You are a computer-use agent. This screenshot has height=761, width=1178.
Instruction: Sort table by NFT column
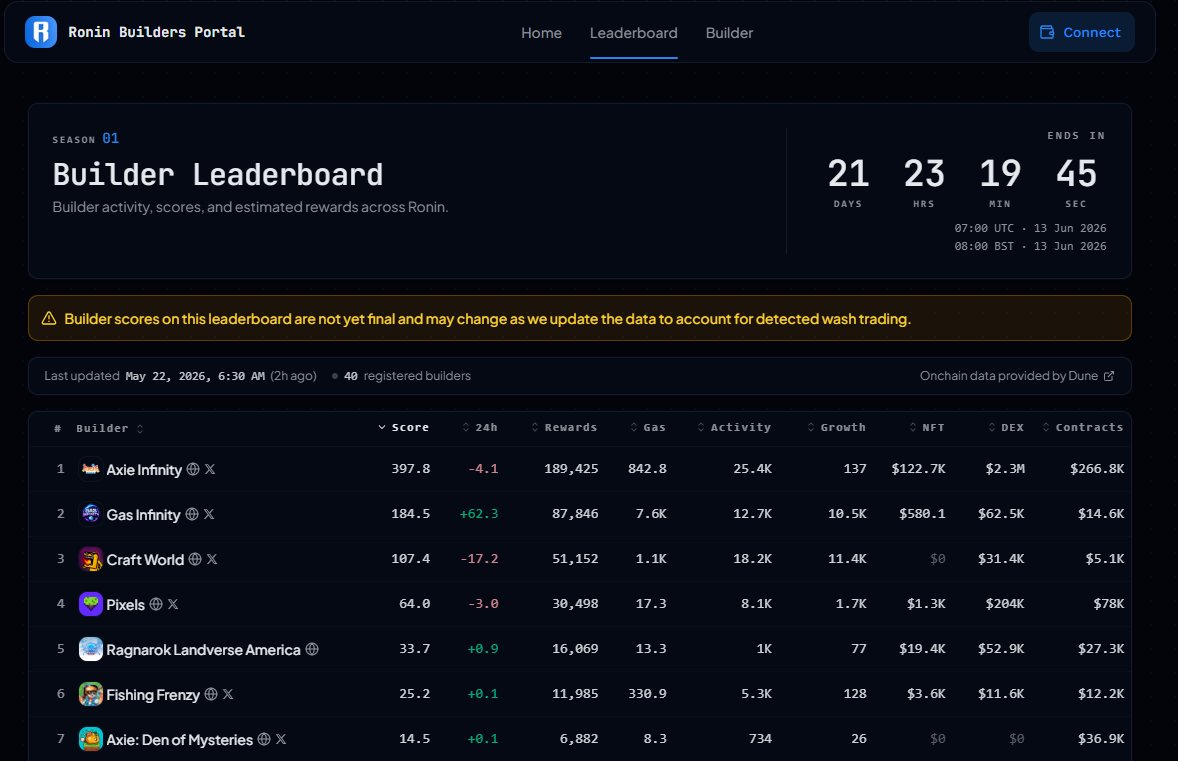[927, 427]
